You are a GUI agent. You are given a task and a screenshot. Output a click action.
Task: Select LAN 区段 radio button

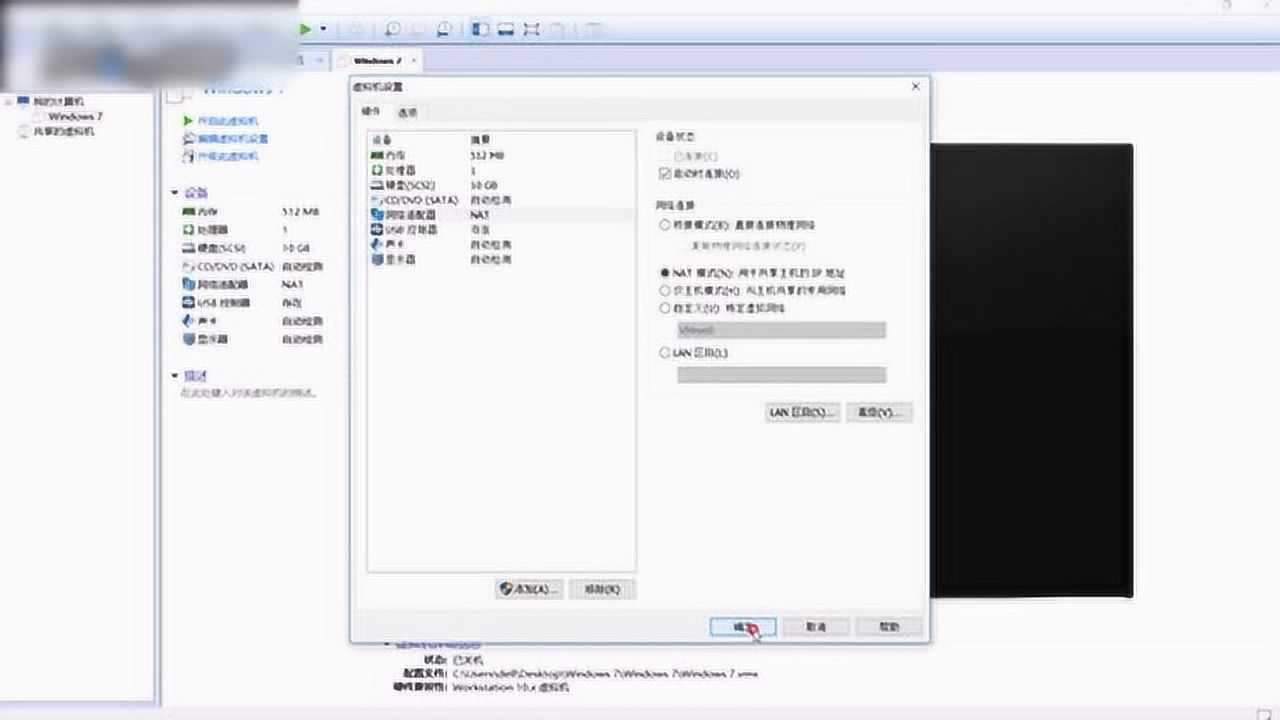[x=665, y=353]
